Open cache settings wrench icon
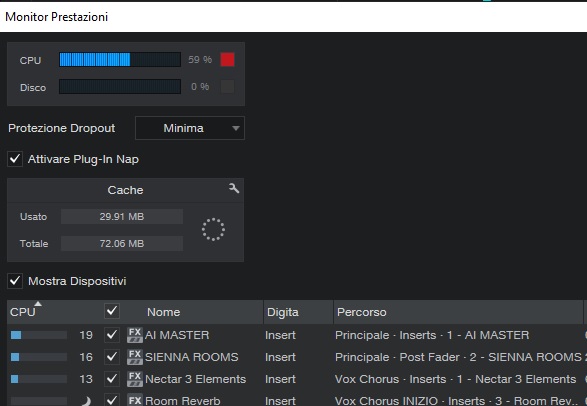 pyautogui.click(x=234, y=188)
